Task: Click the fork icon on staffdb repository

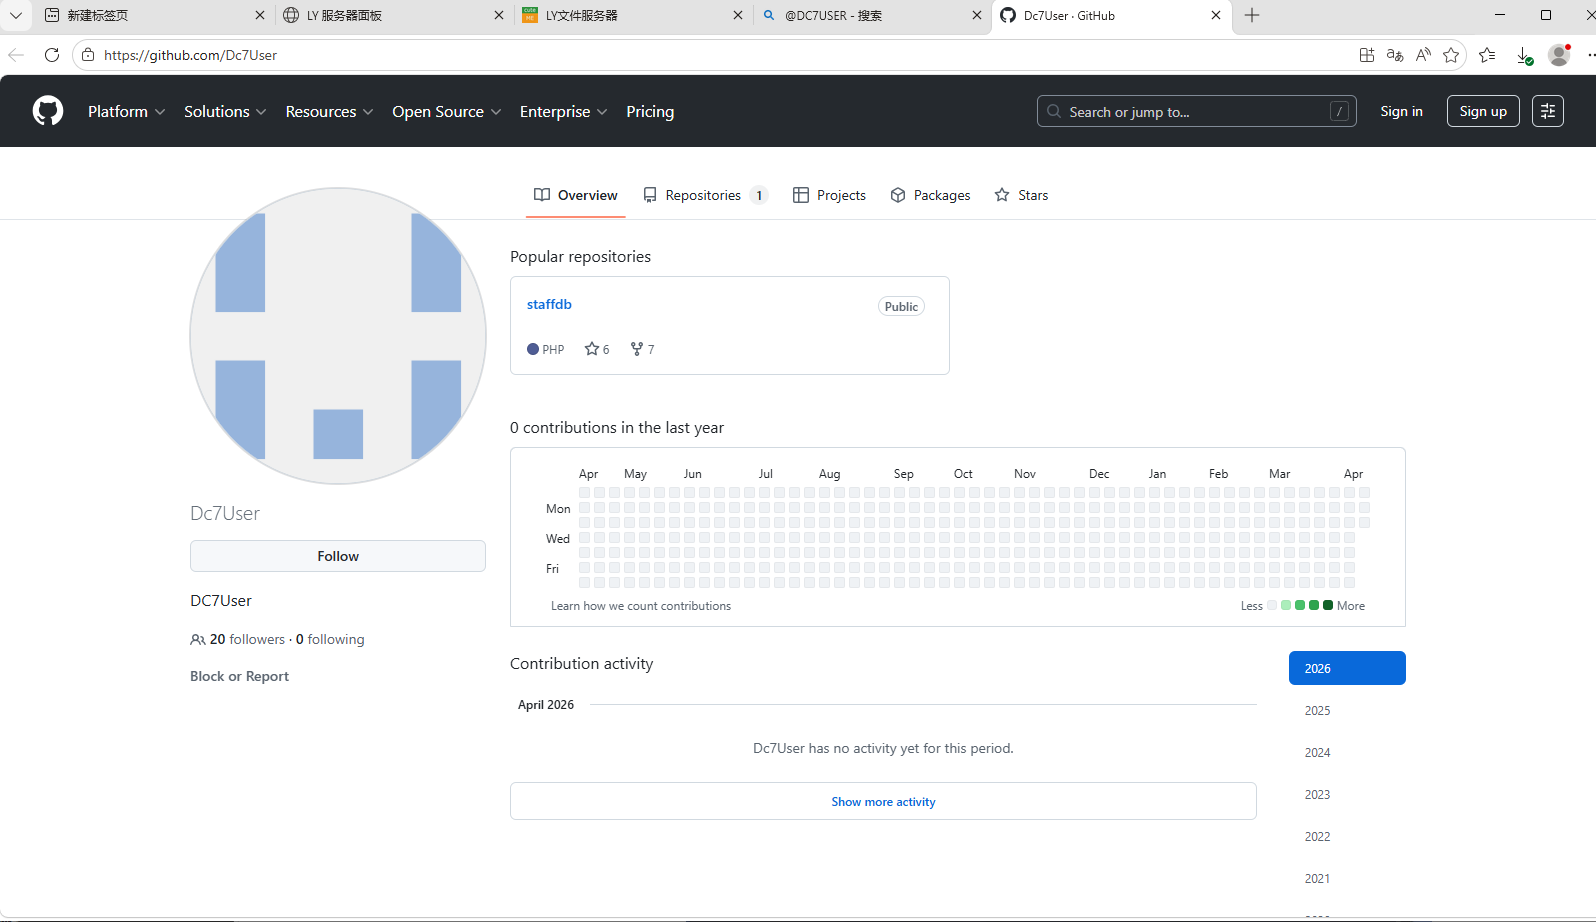Action: [x=637, y=349]
